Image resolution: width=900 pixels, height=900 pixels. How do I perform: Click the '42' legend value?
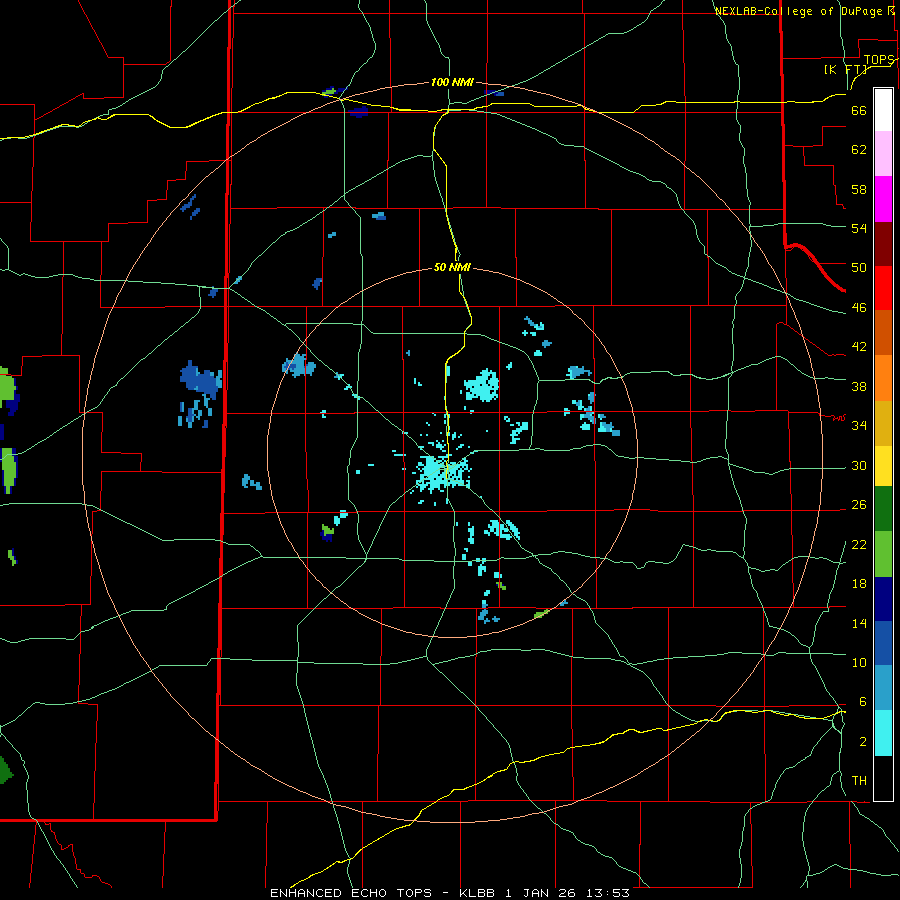pyautogui.click(x=859, y=347)
